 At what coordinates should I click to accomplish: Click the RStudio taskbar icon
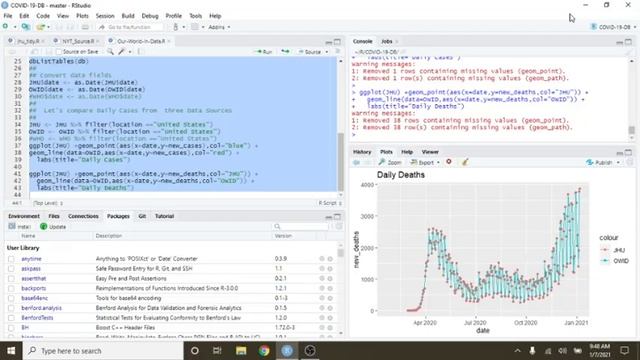click(287, 351)
